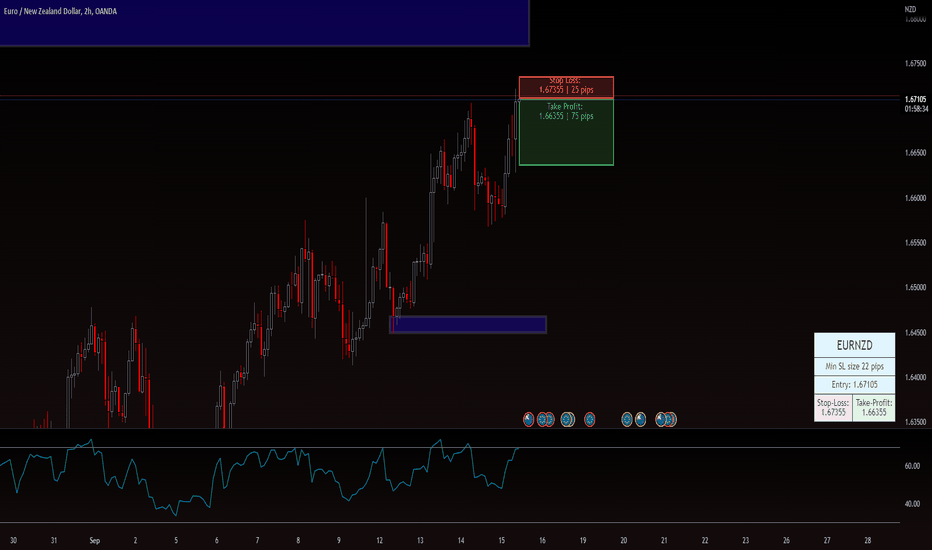Click the red-ringed New Zealand flag event marker
This screenshot has height=550, width=932.
click(x=528, y=419)
